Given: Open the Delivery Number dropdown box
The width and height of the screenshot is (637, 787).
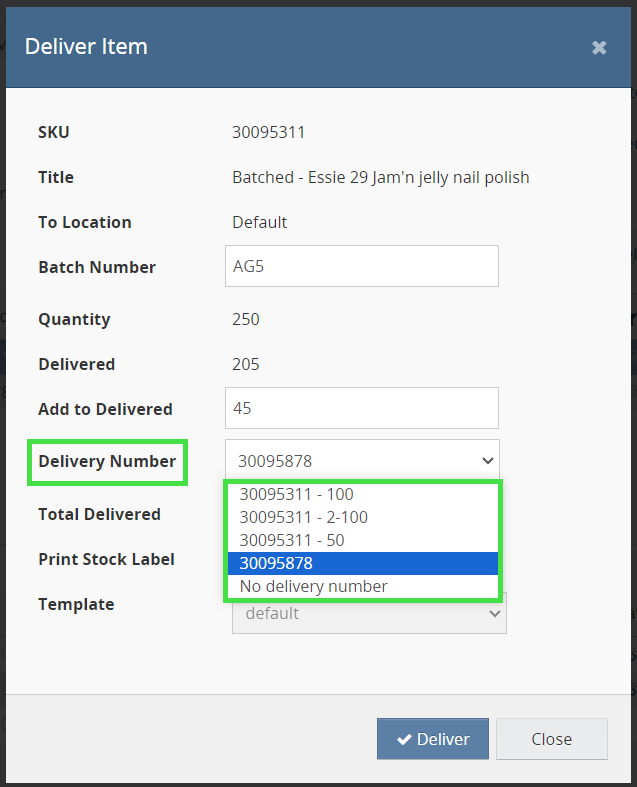Looking at the screenshot, I should click(x=362, y=461).
